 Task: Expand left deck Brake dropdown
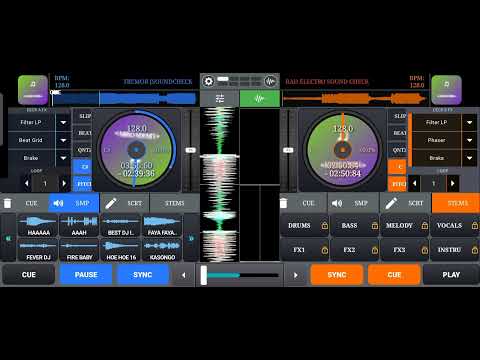(63, 158)
